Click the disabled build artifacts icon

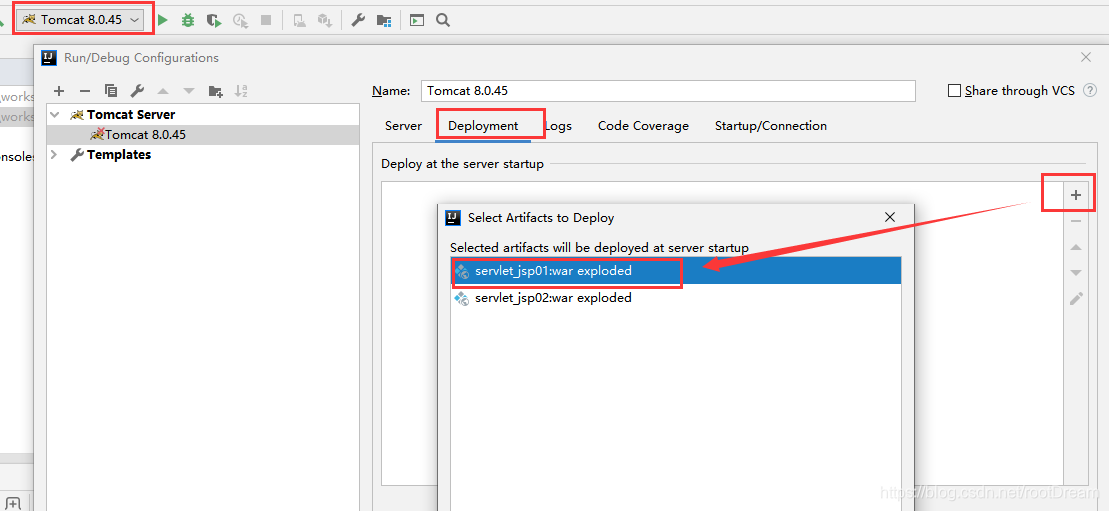[325, 21]
